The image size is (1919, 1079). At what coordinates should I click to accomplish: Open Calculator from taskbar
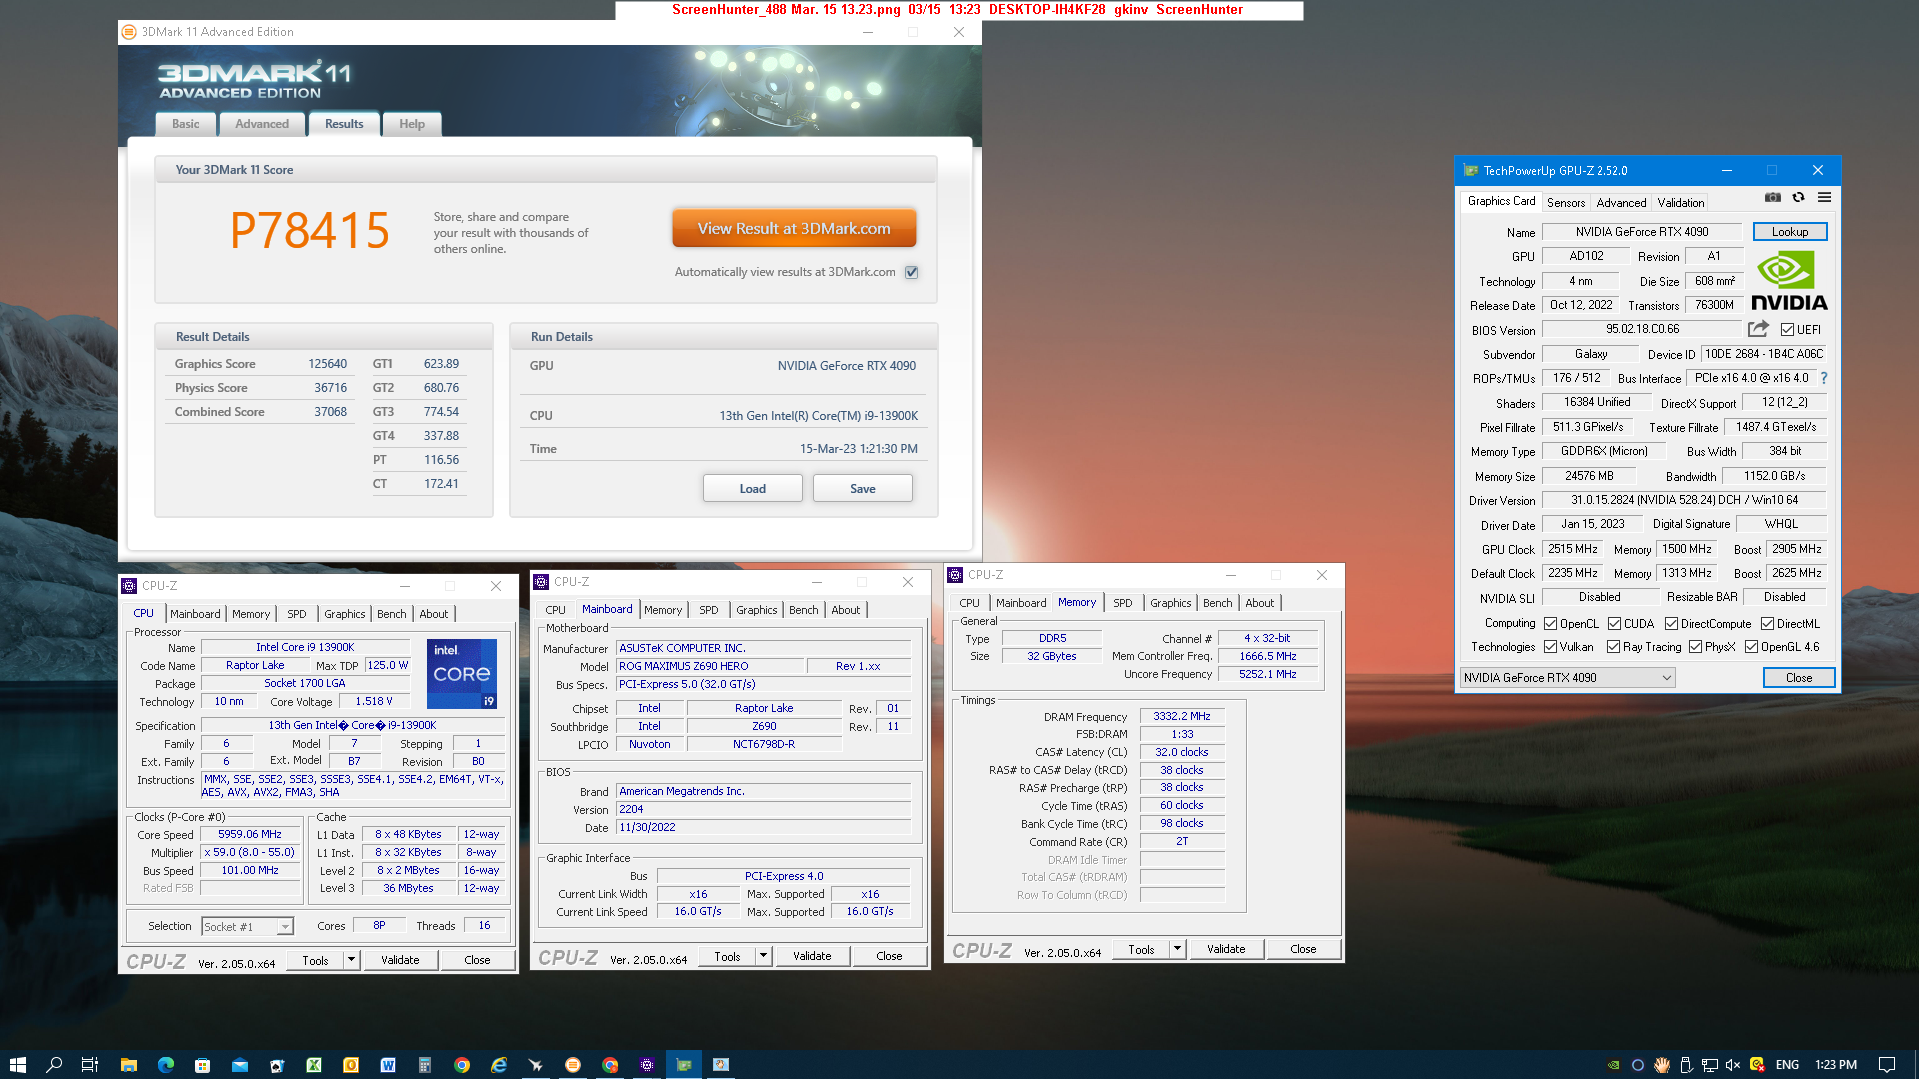(425, 1065)
